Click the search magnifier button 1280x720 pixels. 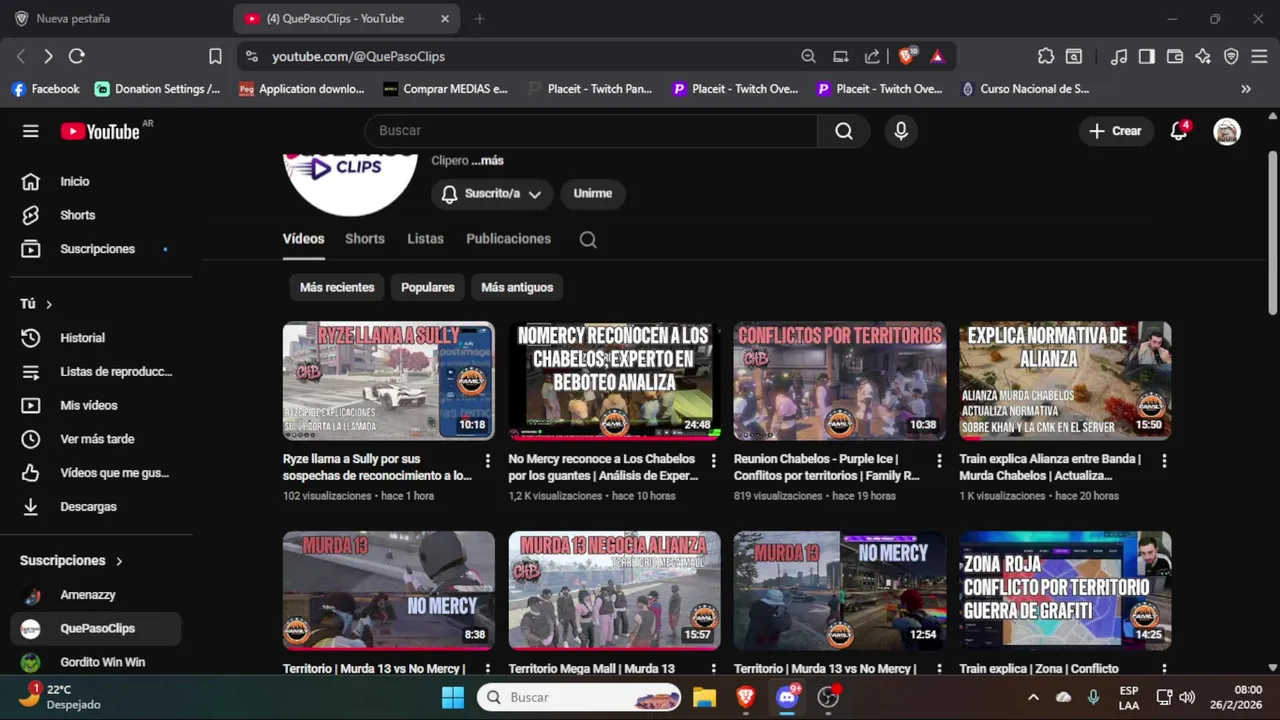coord(844,131)
